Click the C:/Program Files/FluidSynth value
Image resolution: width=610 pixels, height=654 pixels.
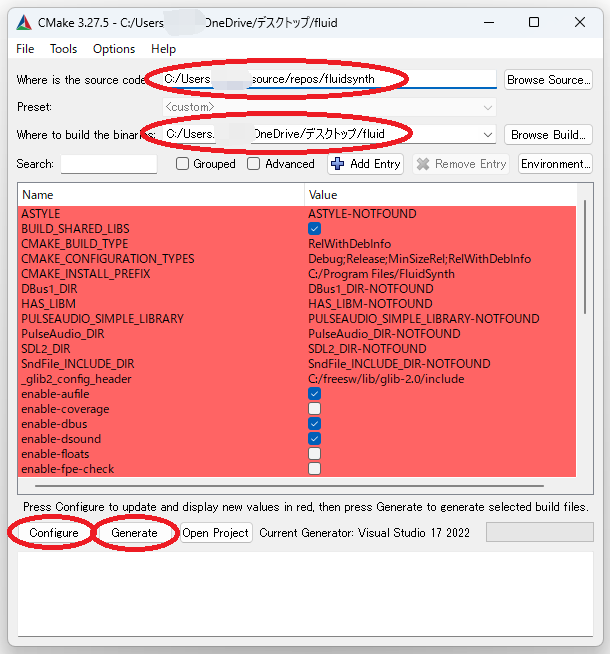(x=381, y=274)
